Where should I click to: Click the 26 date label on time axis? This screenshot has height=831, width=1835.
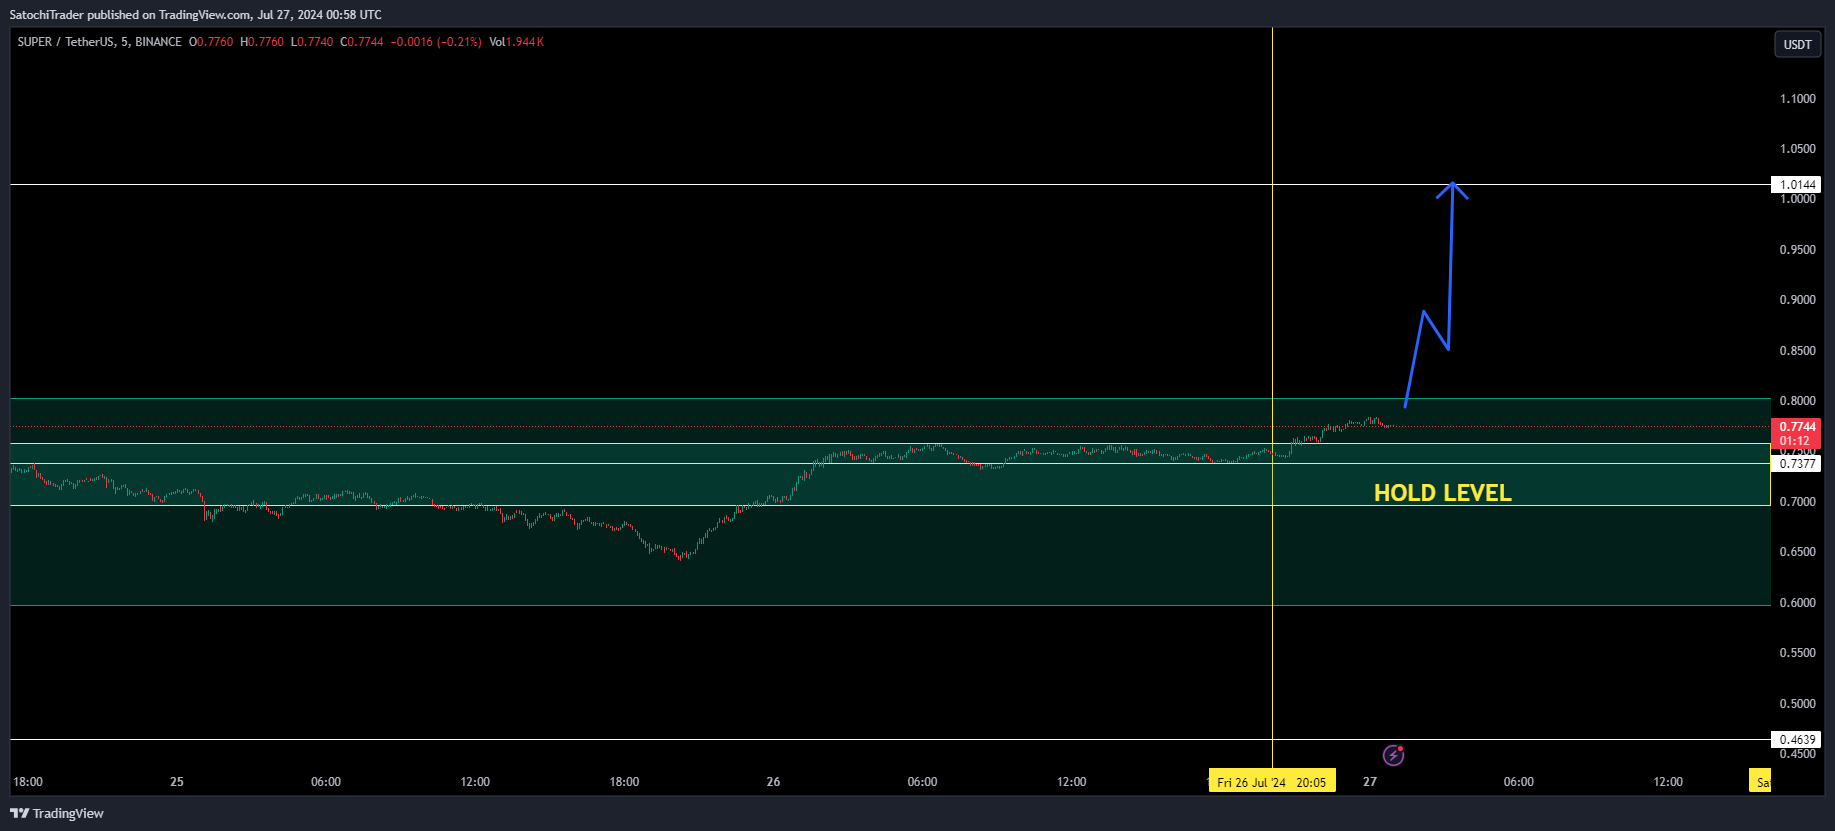pyautogui.click(x=773, y=782)
